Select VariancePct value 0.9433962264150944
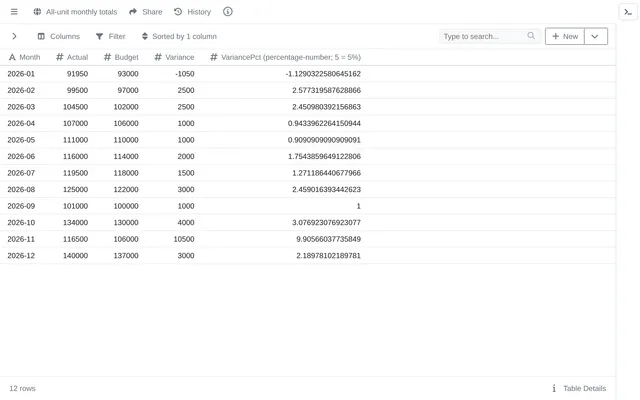The height and width of the screenshot is (400, 640). click(324, 123)
